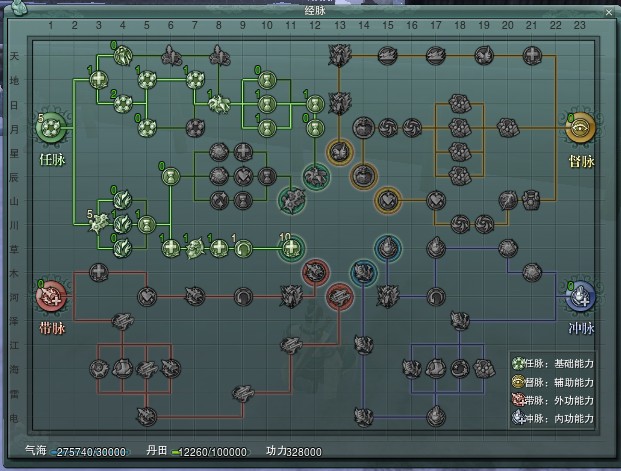
Task: Click the 带脉：外功能力 legend entry
Action: [x=553, y=399]
